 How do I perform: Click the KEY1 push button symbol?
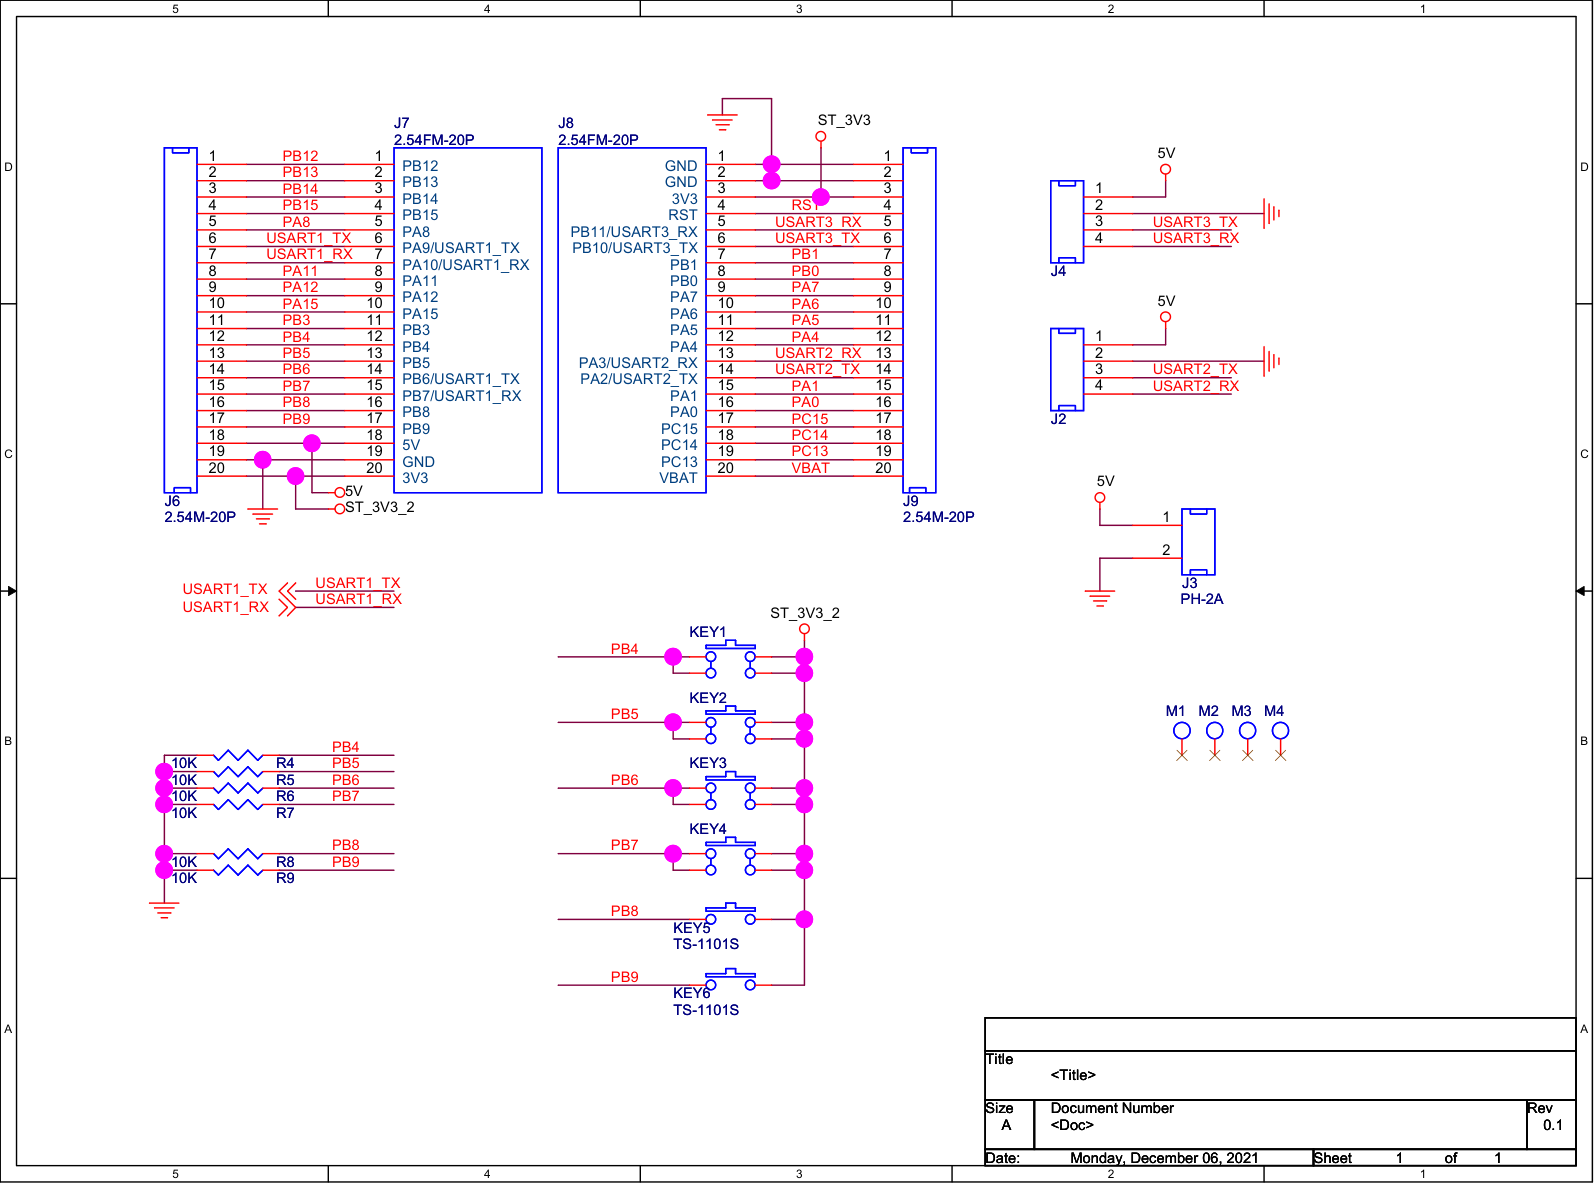tap(730, 658)
